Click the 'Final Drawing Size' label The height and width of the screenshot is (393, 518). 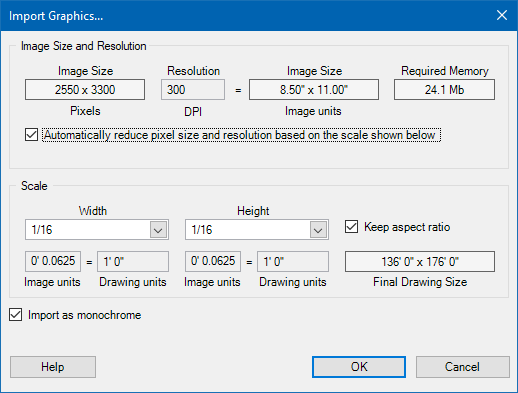[x=420, y=282]
